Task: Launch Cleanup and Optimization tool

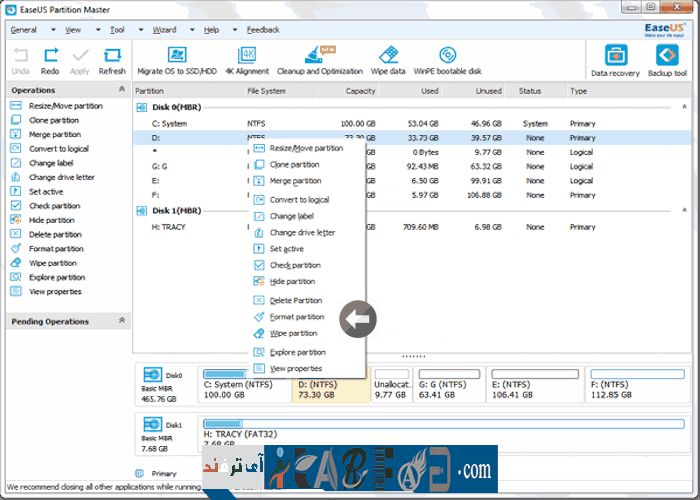Action: [x=320, y=57]
